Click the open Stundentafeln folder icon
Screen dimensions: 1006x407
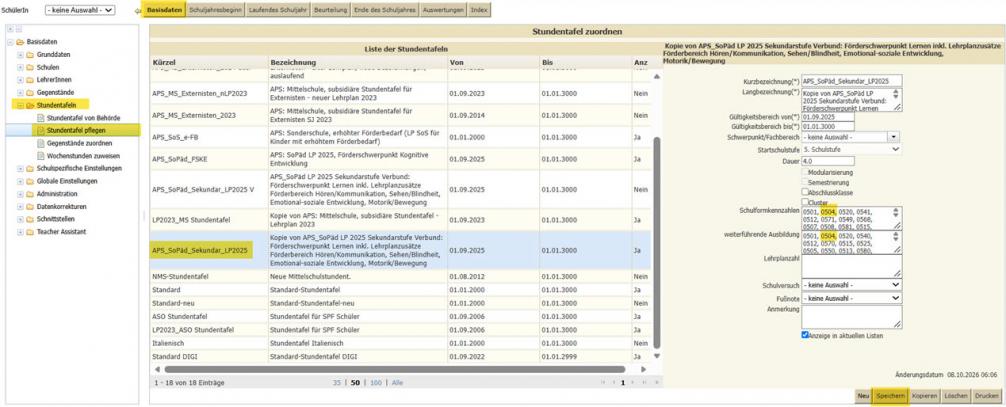click(30, 105)
